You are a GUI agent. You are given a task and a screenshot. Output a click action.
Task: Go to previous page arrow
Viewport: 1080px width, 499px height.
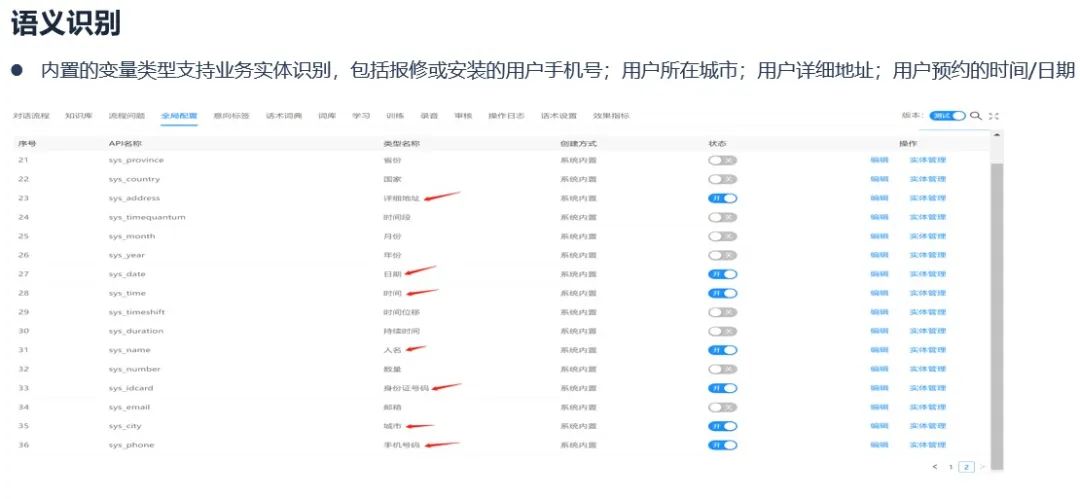[935, 467]
